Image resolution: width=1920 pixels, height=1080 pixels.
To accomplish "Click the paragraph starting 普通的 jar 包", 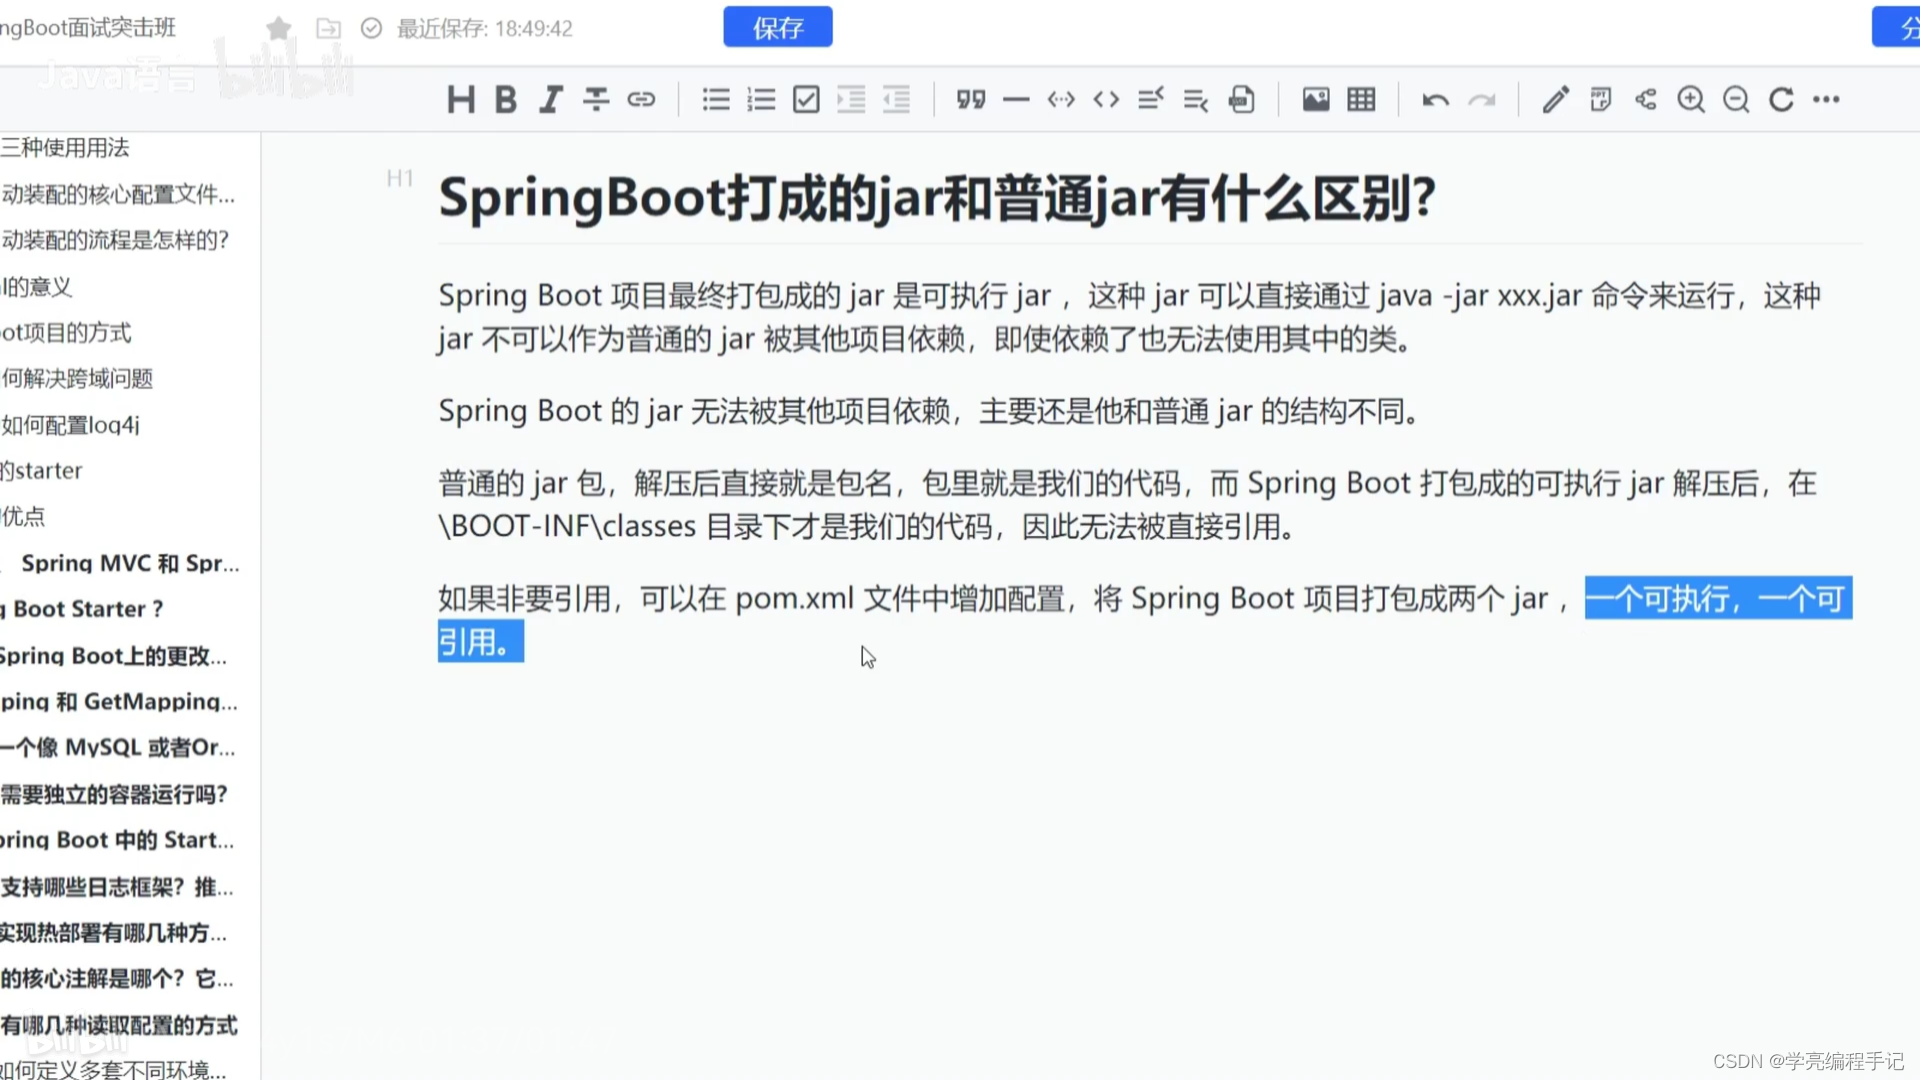I will pyautogui.click(x=1127, y=505).
